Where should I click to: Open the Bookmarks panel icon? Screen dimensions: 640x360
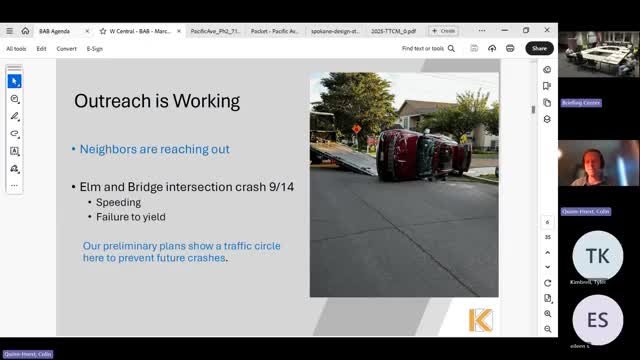[547, 86]
